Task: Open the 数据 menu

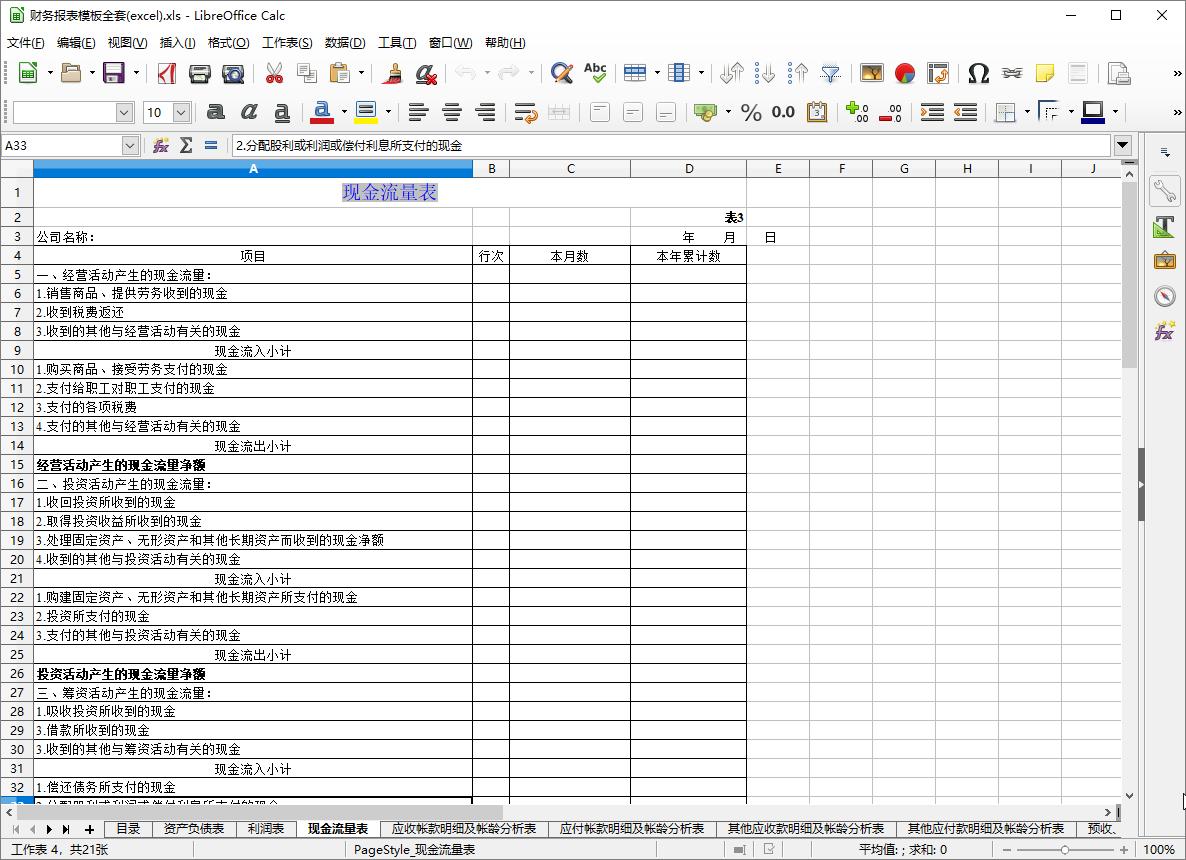Action: pyautogui.click(x=345, y=42)
